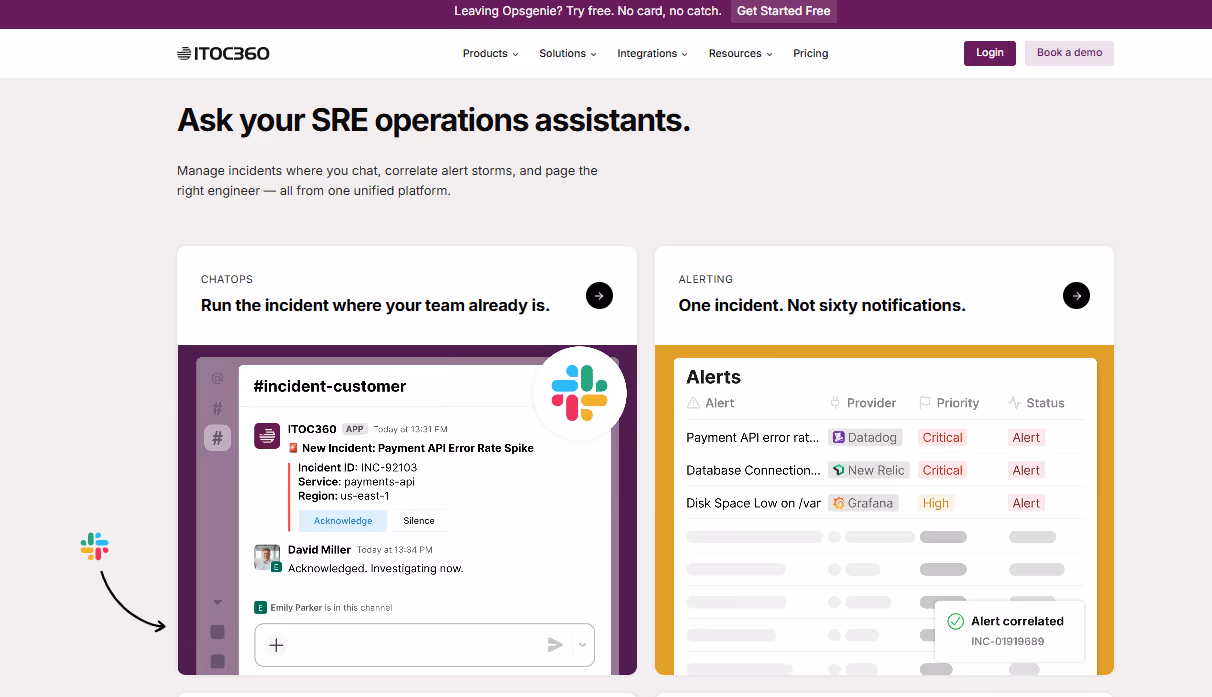Click the Alert status on Disk Space row
The image size is (1212, 697).
(1026, 503)
